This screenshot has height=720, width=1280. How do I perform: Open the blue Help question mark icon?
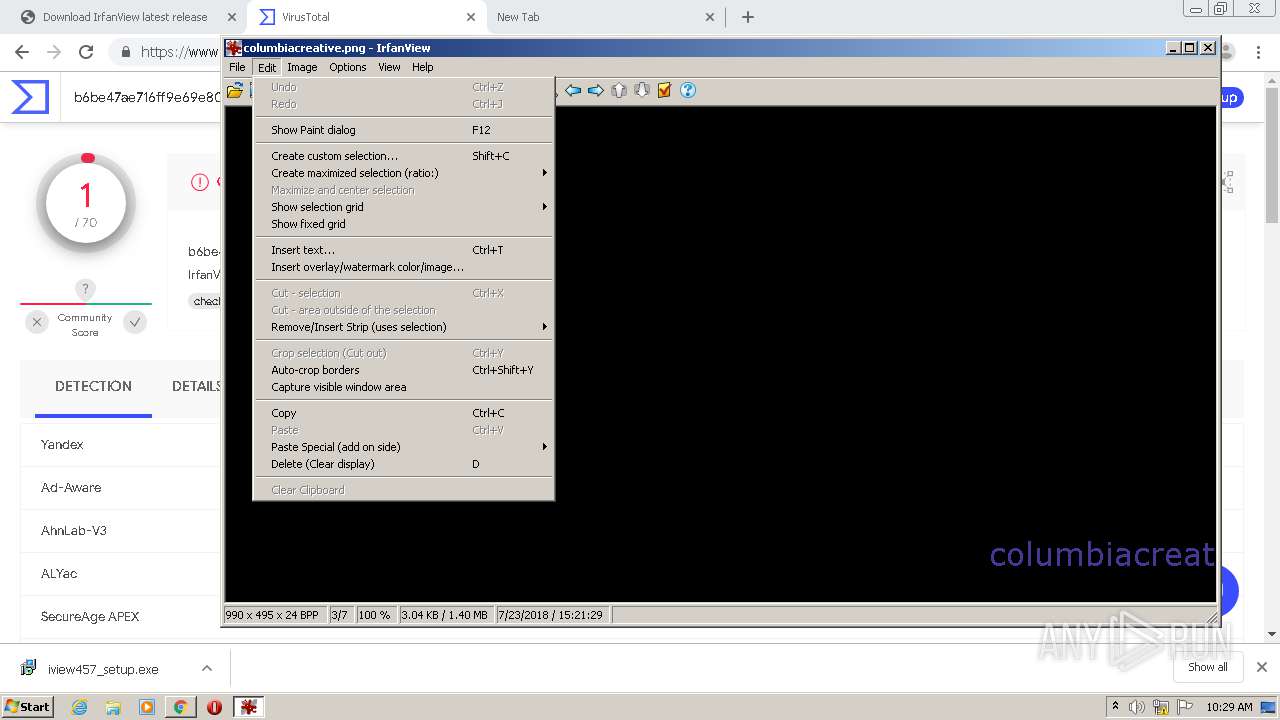688,90
